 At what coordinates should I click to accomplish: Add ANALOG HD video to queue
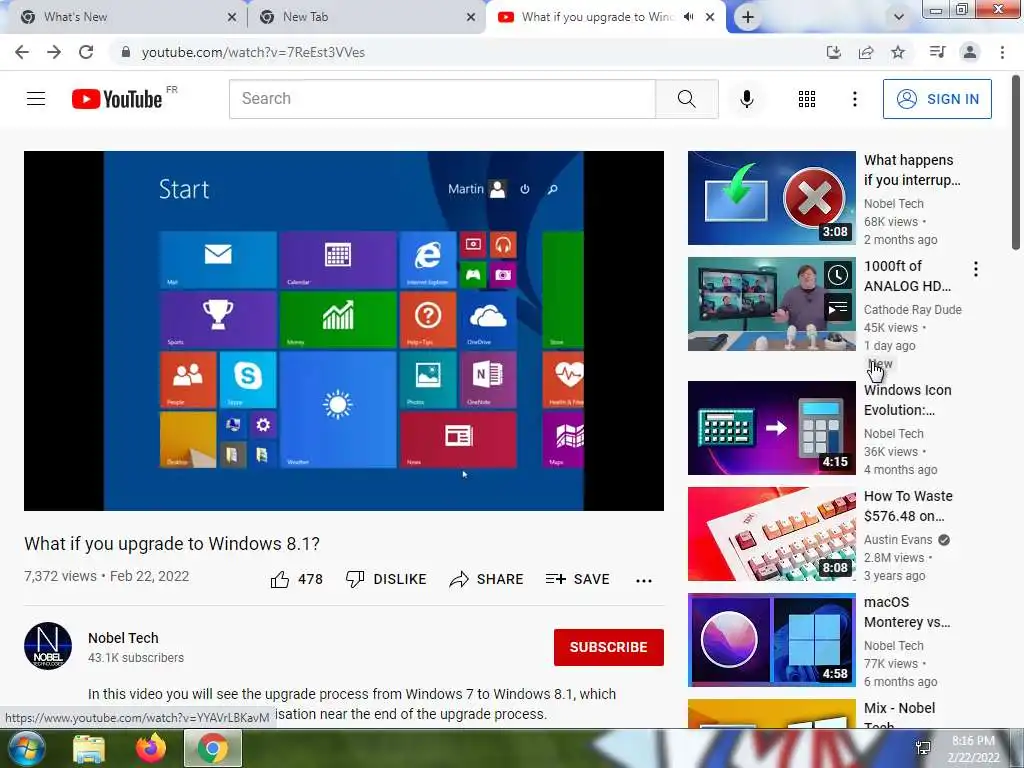(838, 308)
